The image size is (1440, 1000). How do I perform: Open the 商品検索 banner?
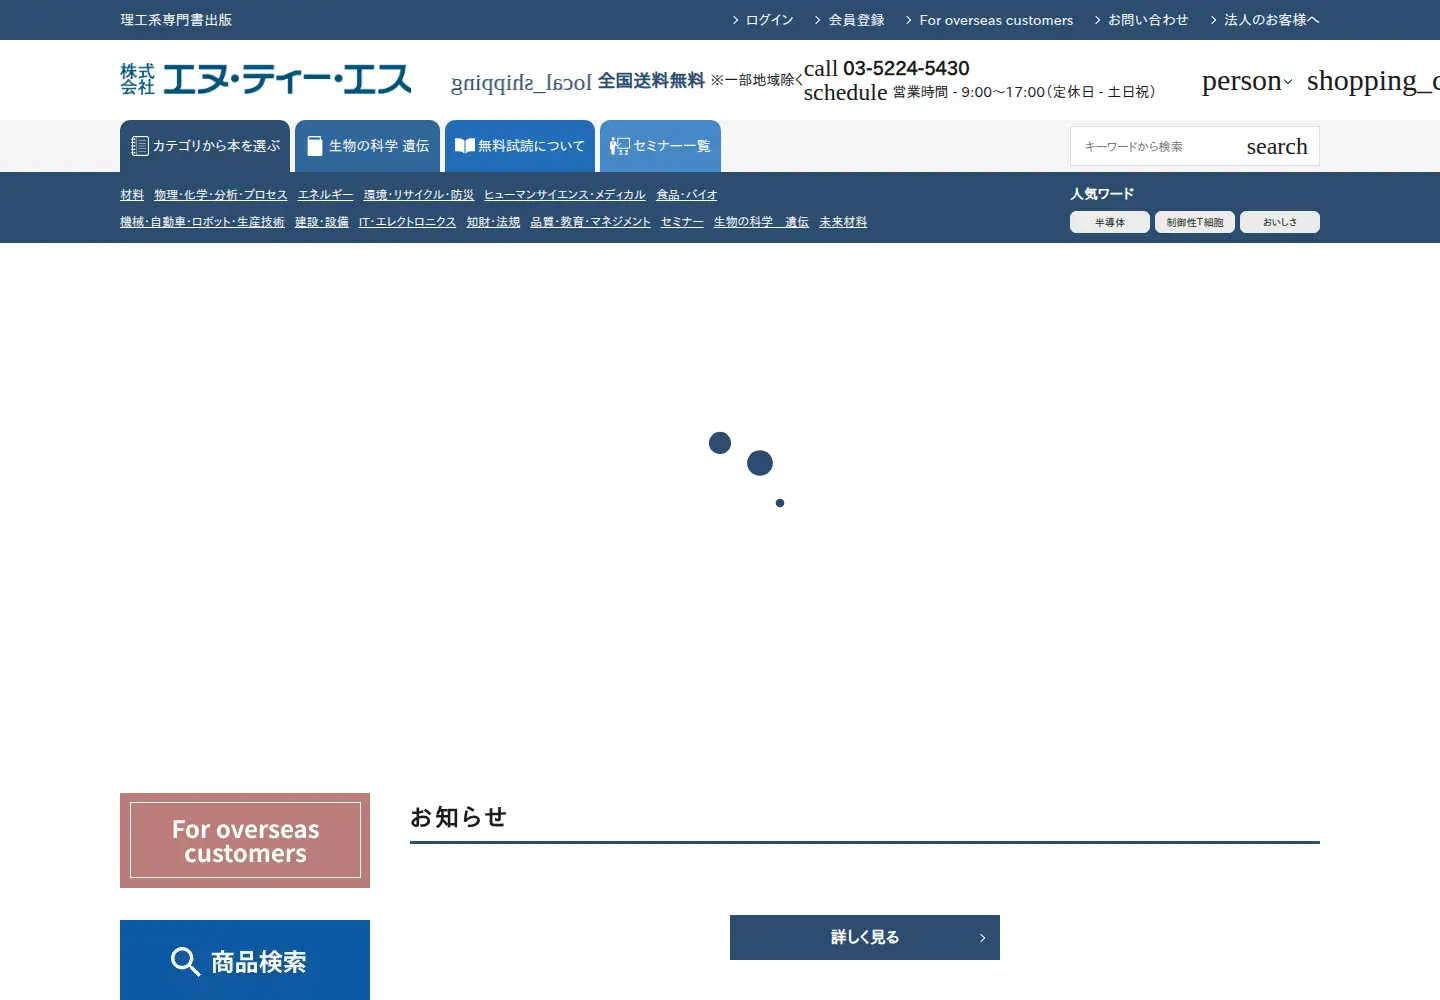click(245, 960)
